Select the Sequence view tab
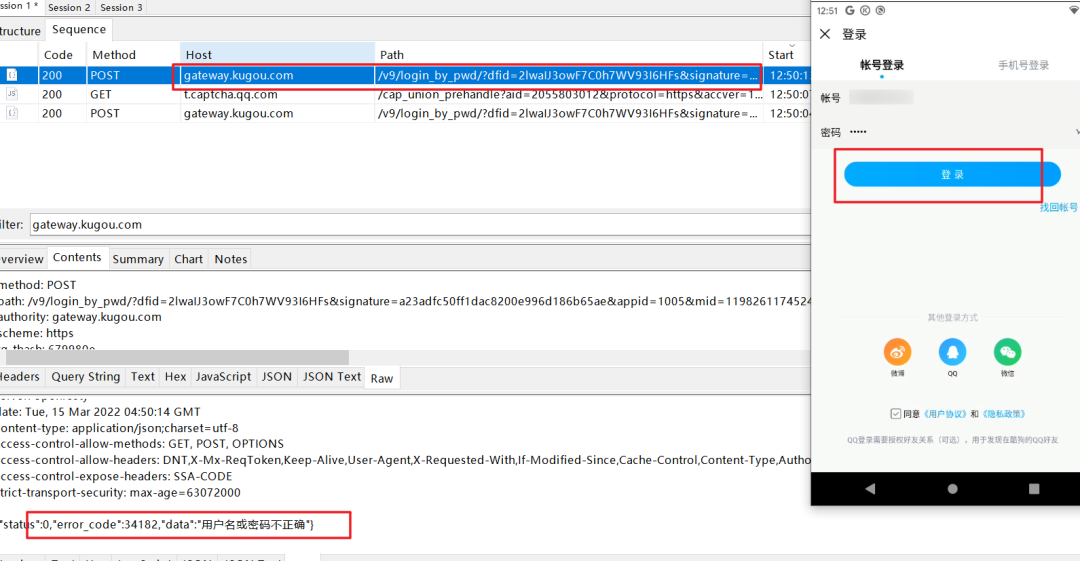1080x561 pixels. point(79,30)
